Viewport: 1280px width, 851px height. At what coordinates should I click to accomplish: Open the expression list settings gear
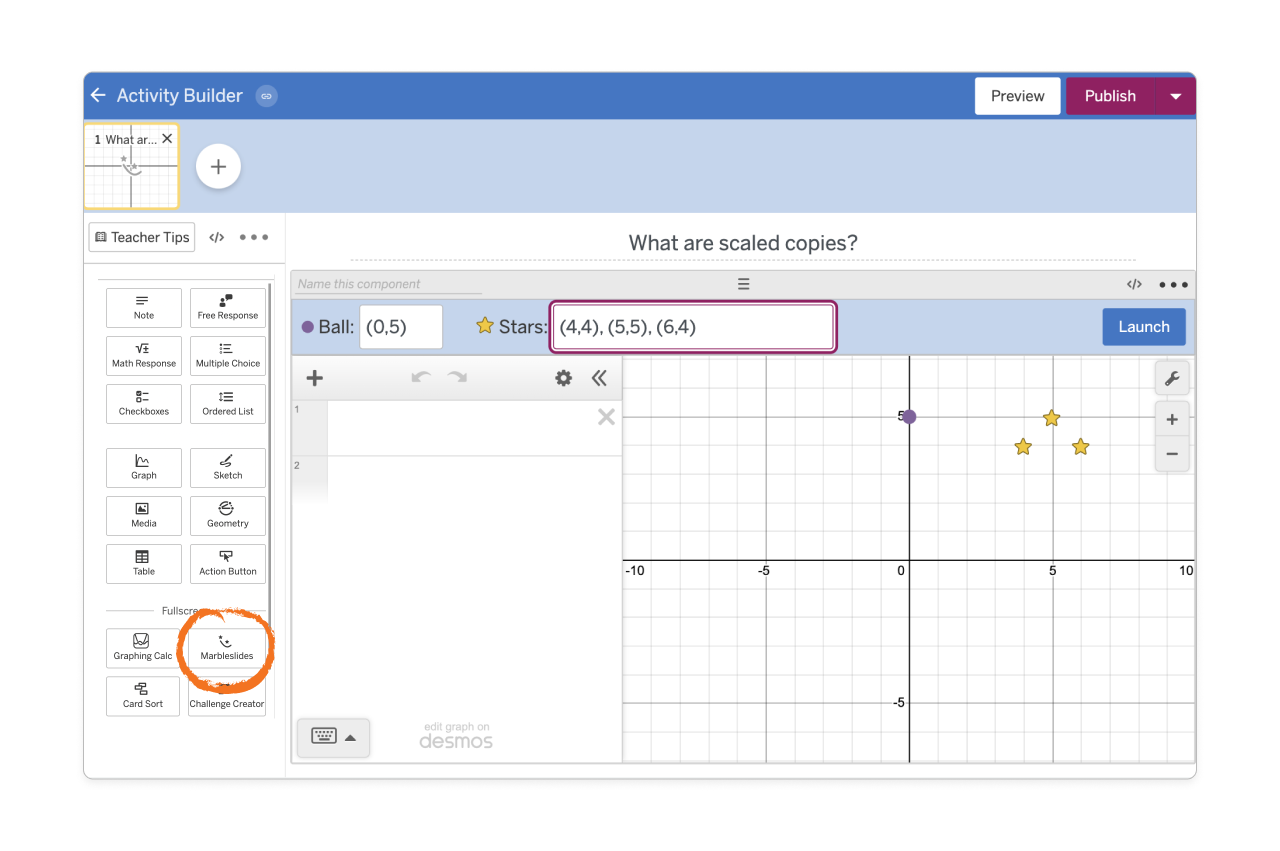coord(563,378)
